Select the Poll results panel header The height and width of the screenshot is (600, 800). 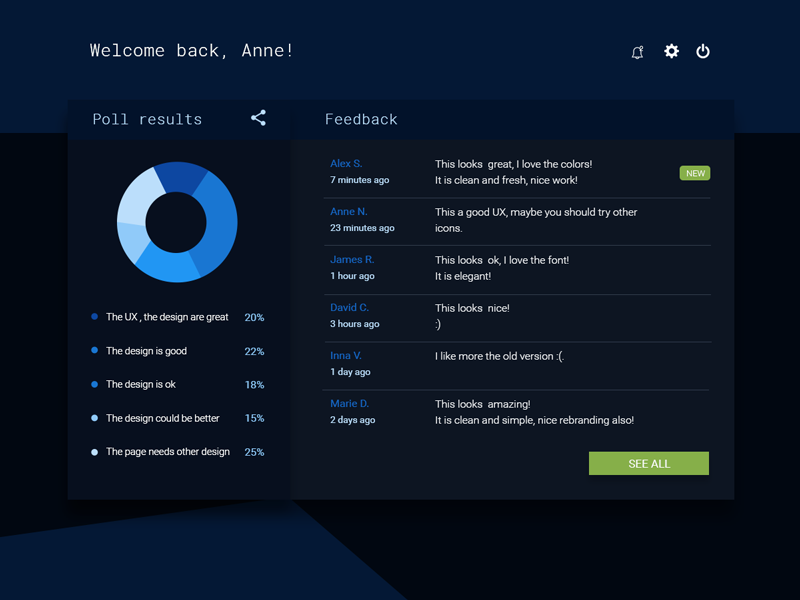coord(147,119)
